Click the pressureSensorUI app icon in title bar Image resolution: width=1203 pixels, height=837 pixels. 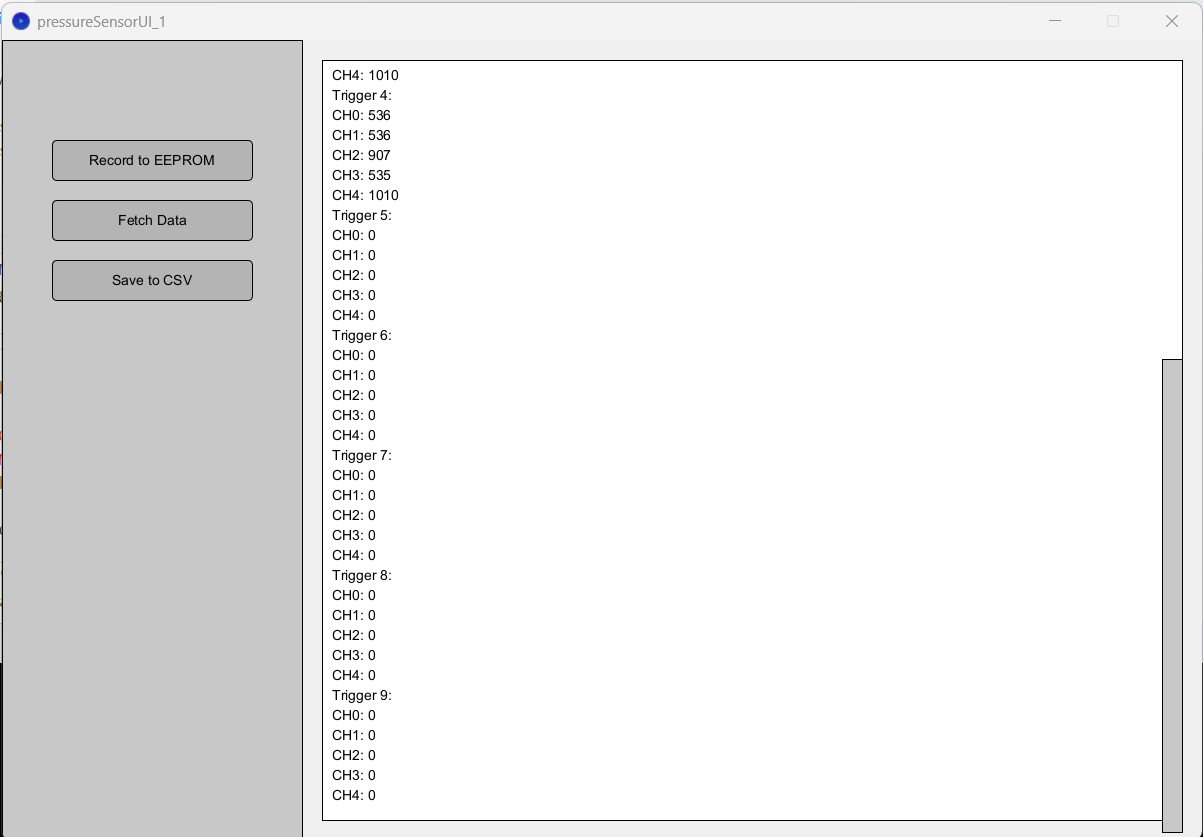[x=20, y=21]
